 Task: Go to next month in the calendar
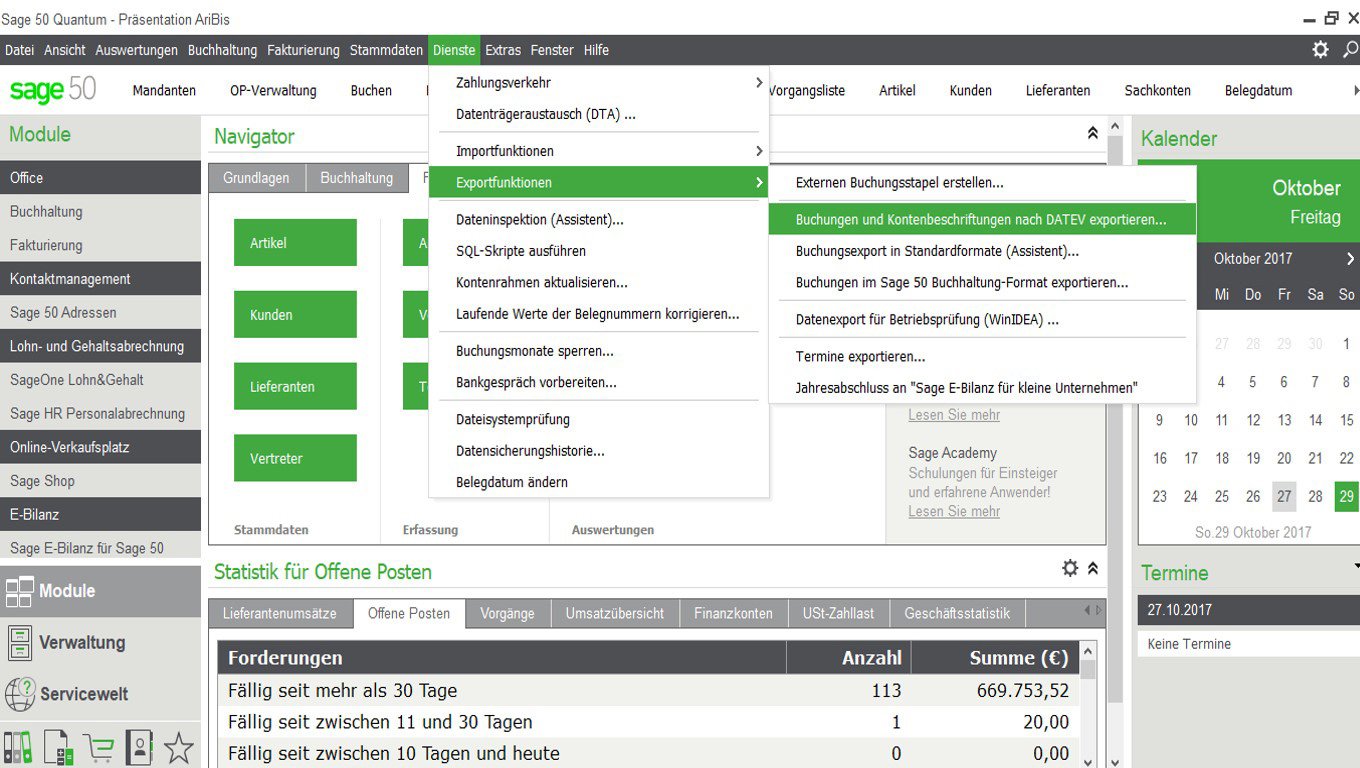(x=1350, y=259)
